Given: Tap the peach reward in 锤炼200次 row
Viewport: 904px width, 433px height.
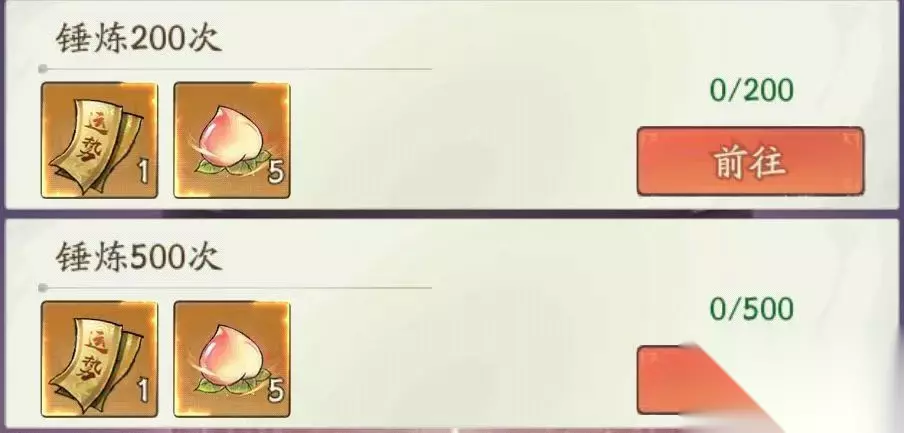Looking at the screenshot, I should pyautogui.click(x=232, y=140).
